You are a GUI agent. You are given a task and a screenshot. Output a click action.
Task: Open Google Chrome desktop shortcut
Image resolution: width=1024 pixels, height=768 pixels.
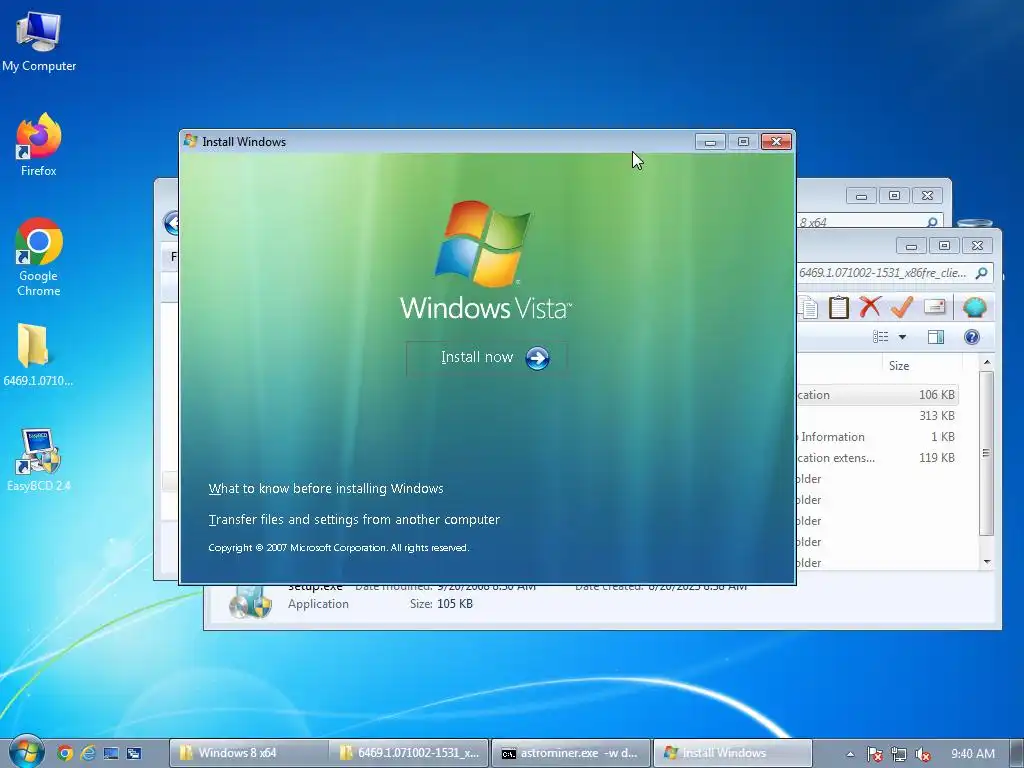tap(39, 257)
